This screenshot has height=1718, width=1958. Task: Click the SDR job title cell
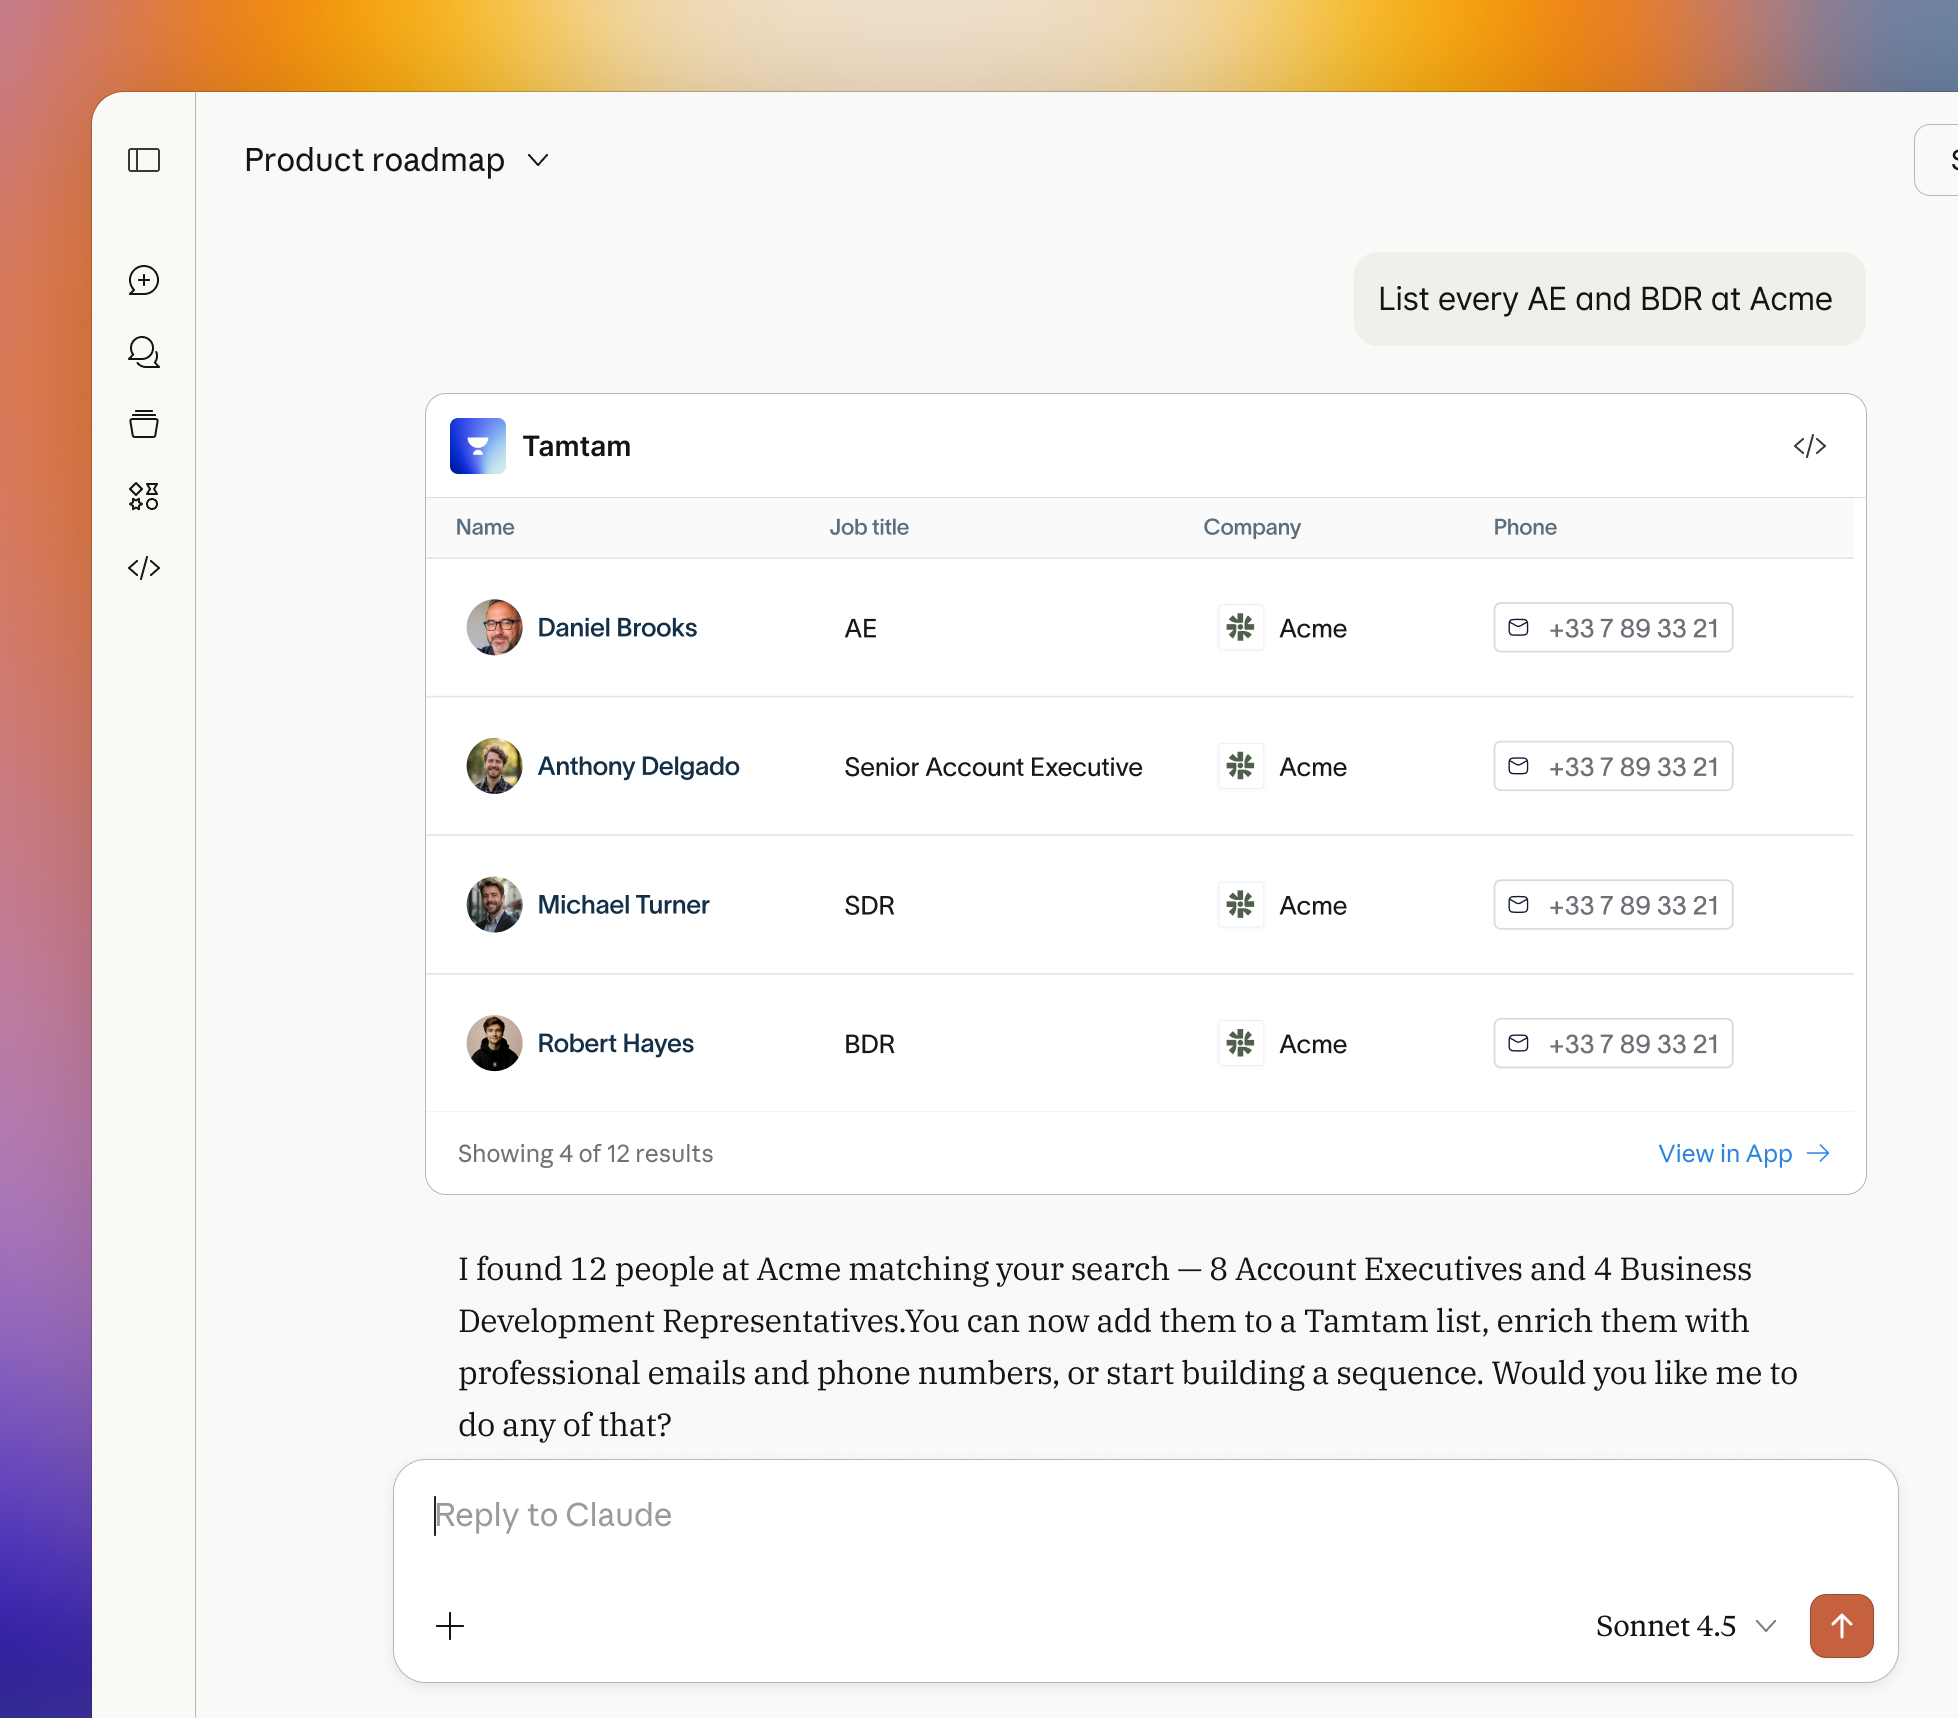pos(869,906)
